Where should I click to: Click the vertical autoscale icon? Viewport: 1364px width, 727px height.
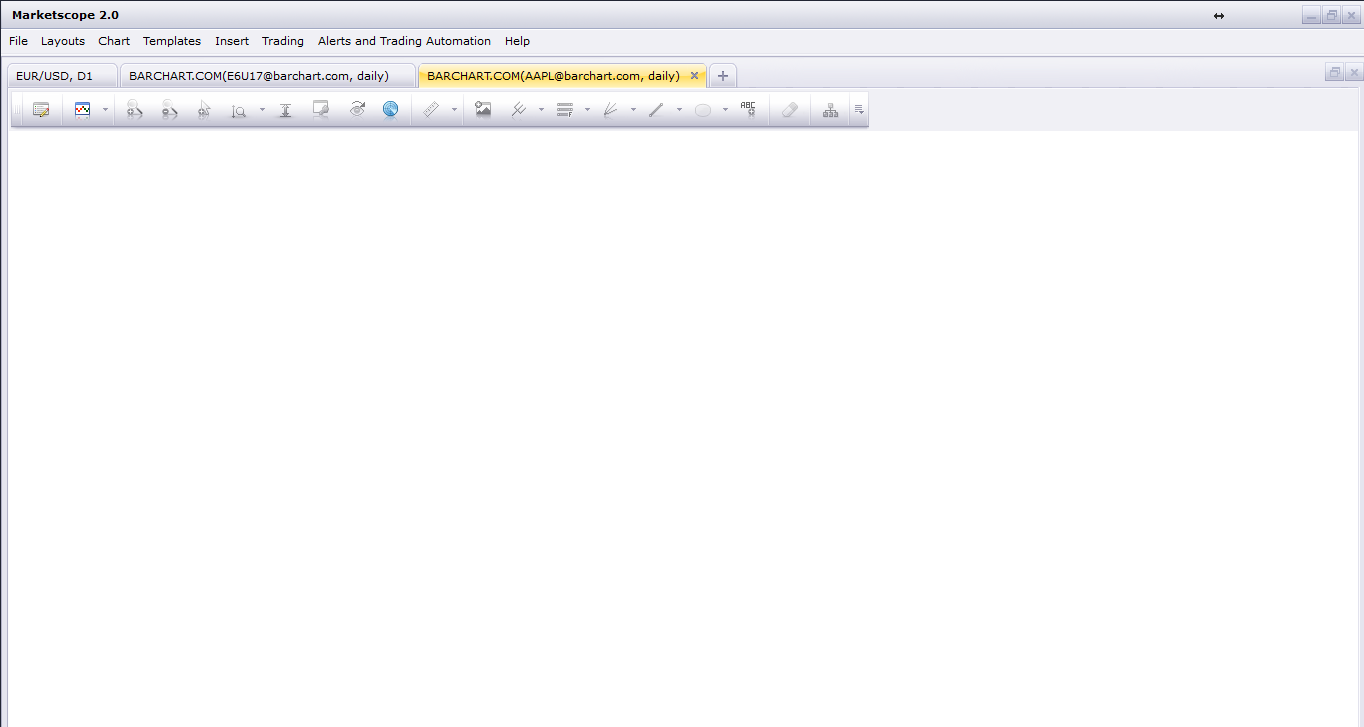point(285,110)
